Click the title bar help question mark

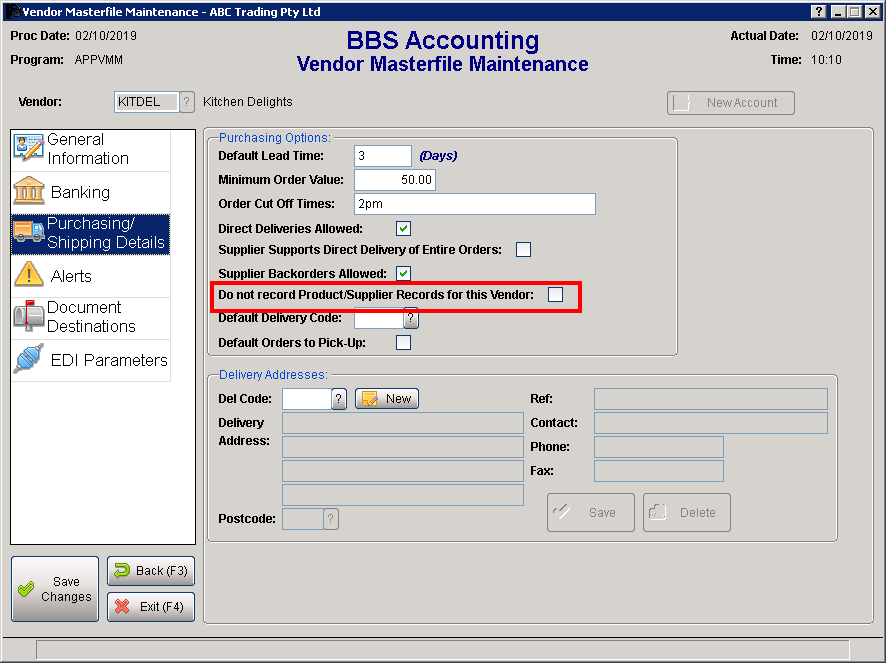819,11
